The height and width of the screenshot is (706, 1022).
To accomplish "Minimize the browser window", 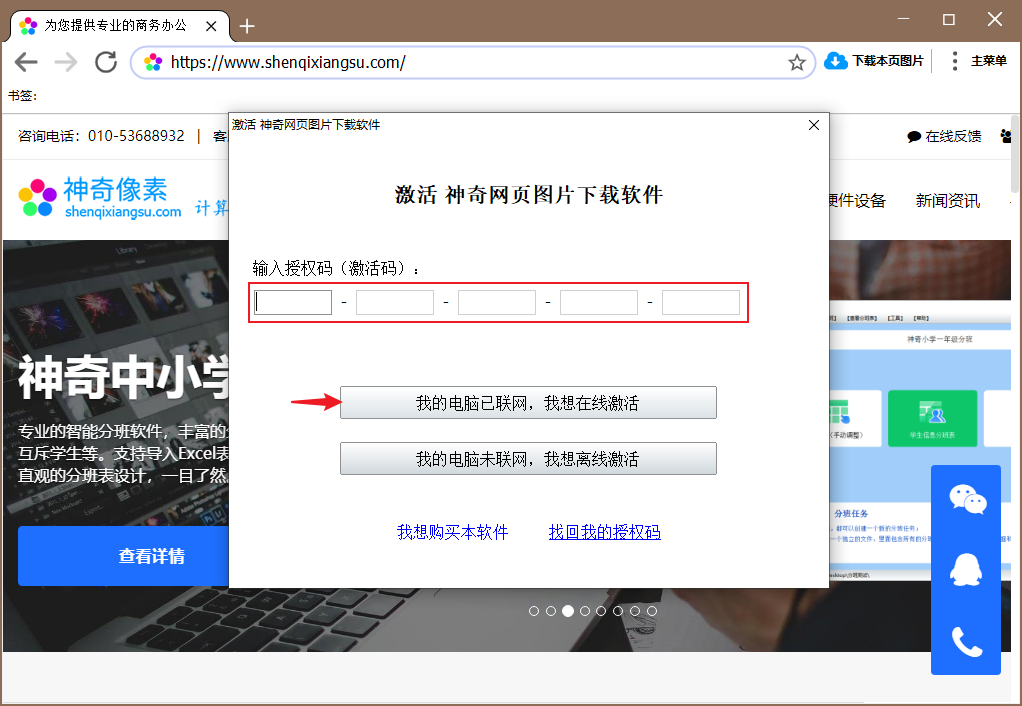I will pyautogui.click(x=903, y=20).
